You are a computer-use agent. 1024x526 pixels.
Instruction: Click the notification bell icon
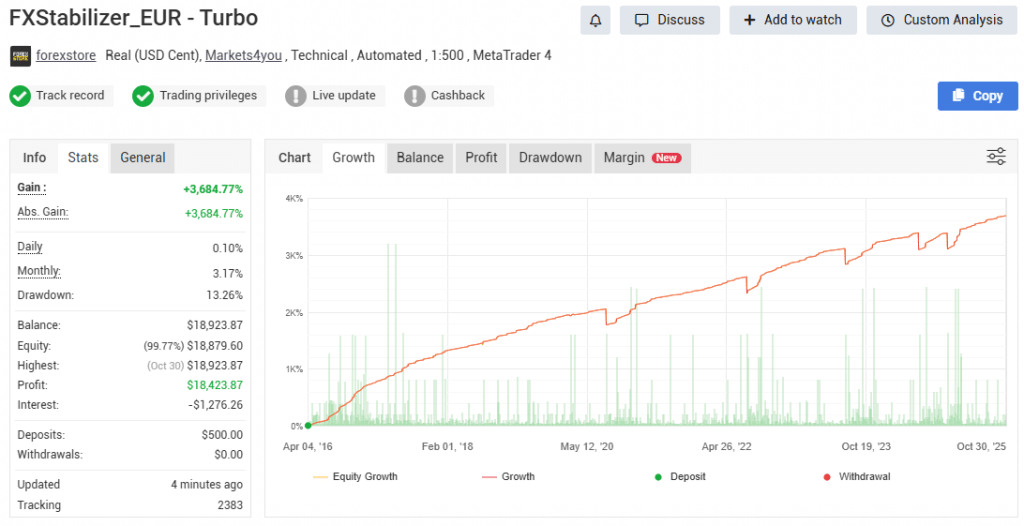point(596,20)
